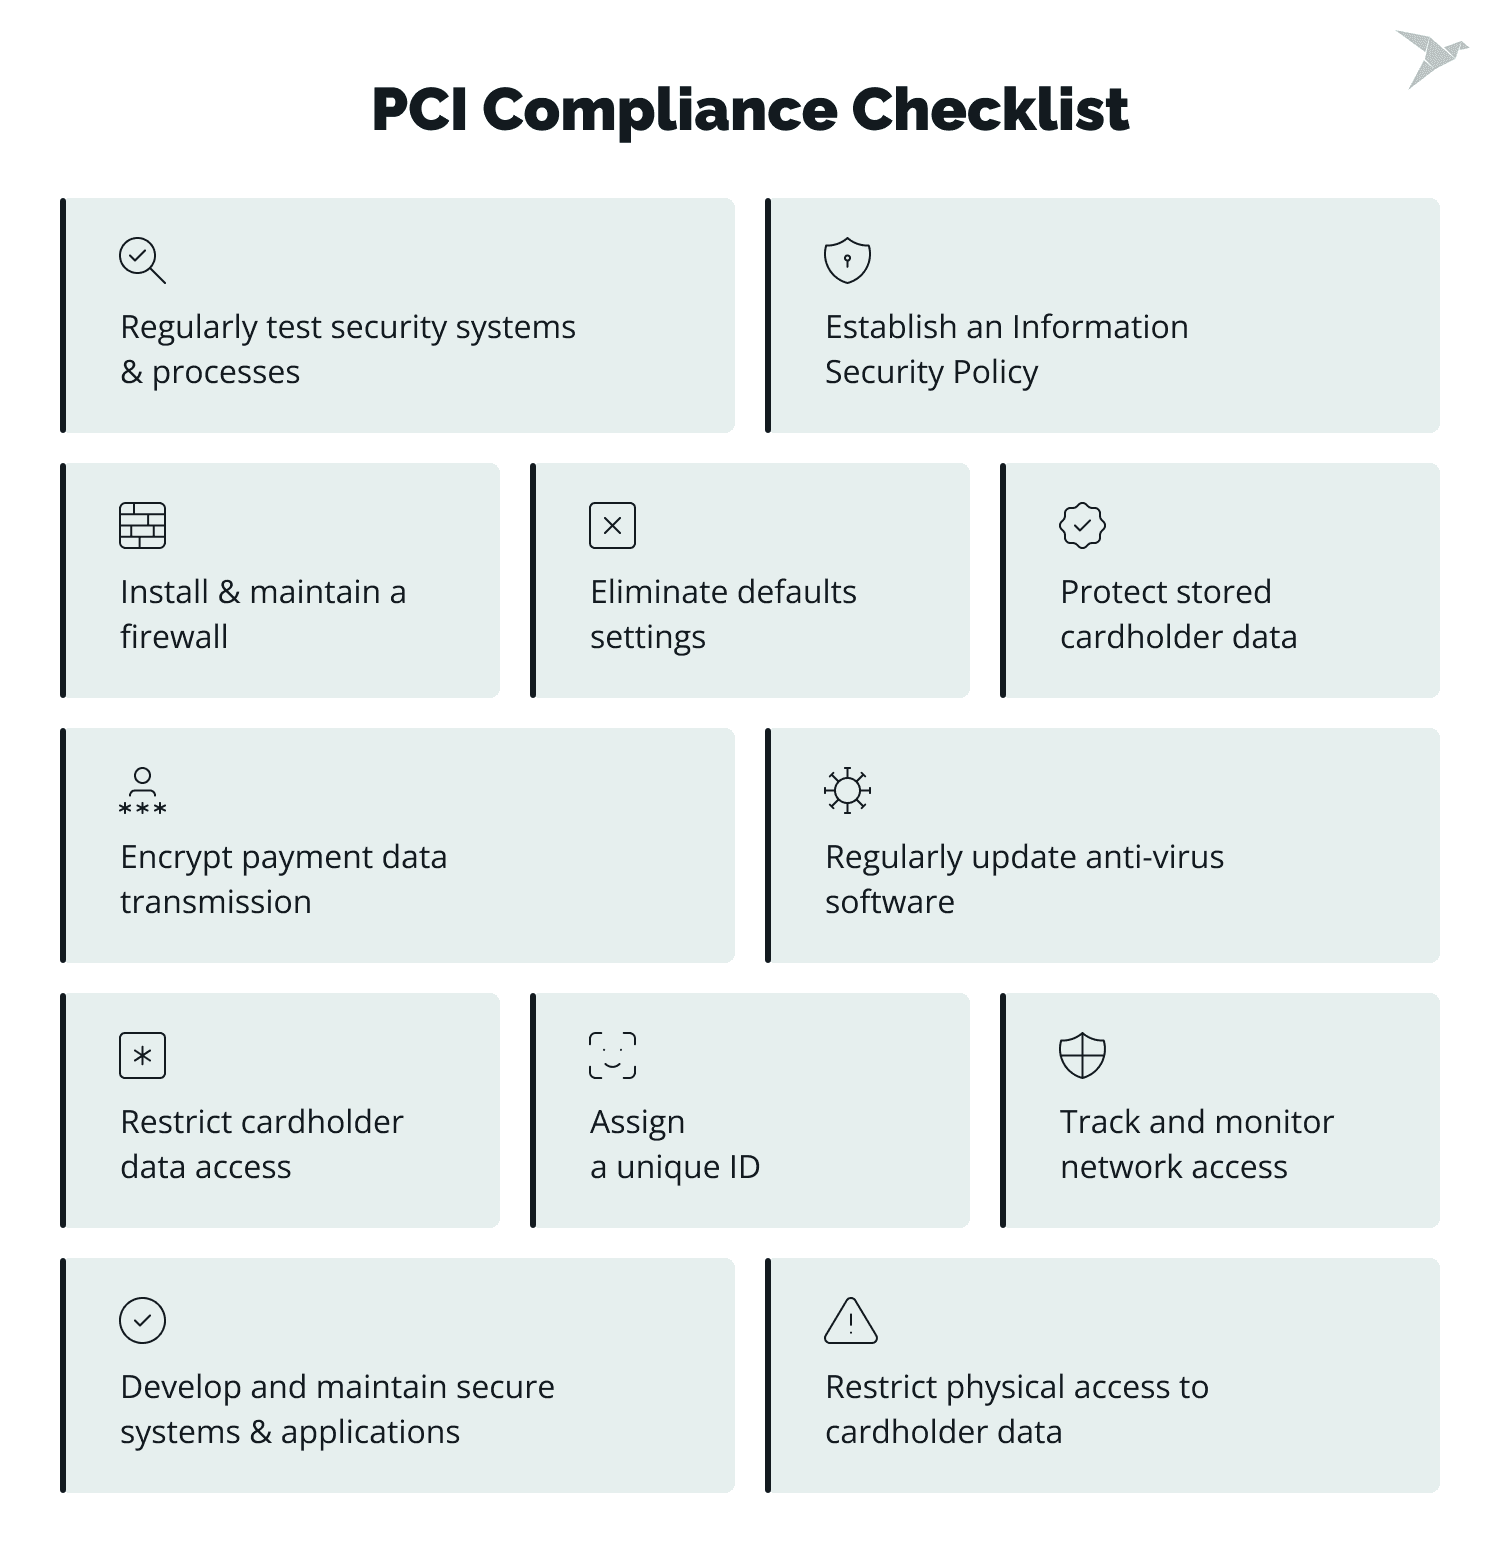The image size is (1500, 1563).
Task: Click 'Install & maintain a firewall' text
Action: tap(262, 614)
